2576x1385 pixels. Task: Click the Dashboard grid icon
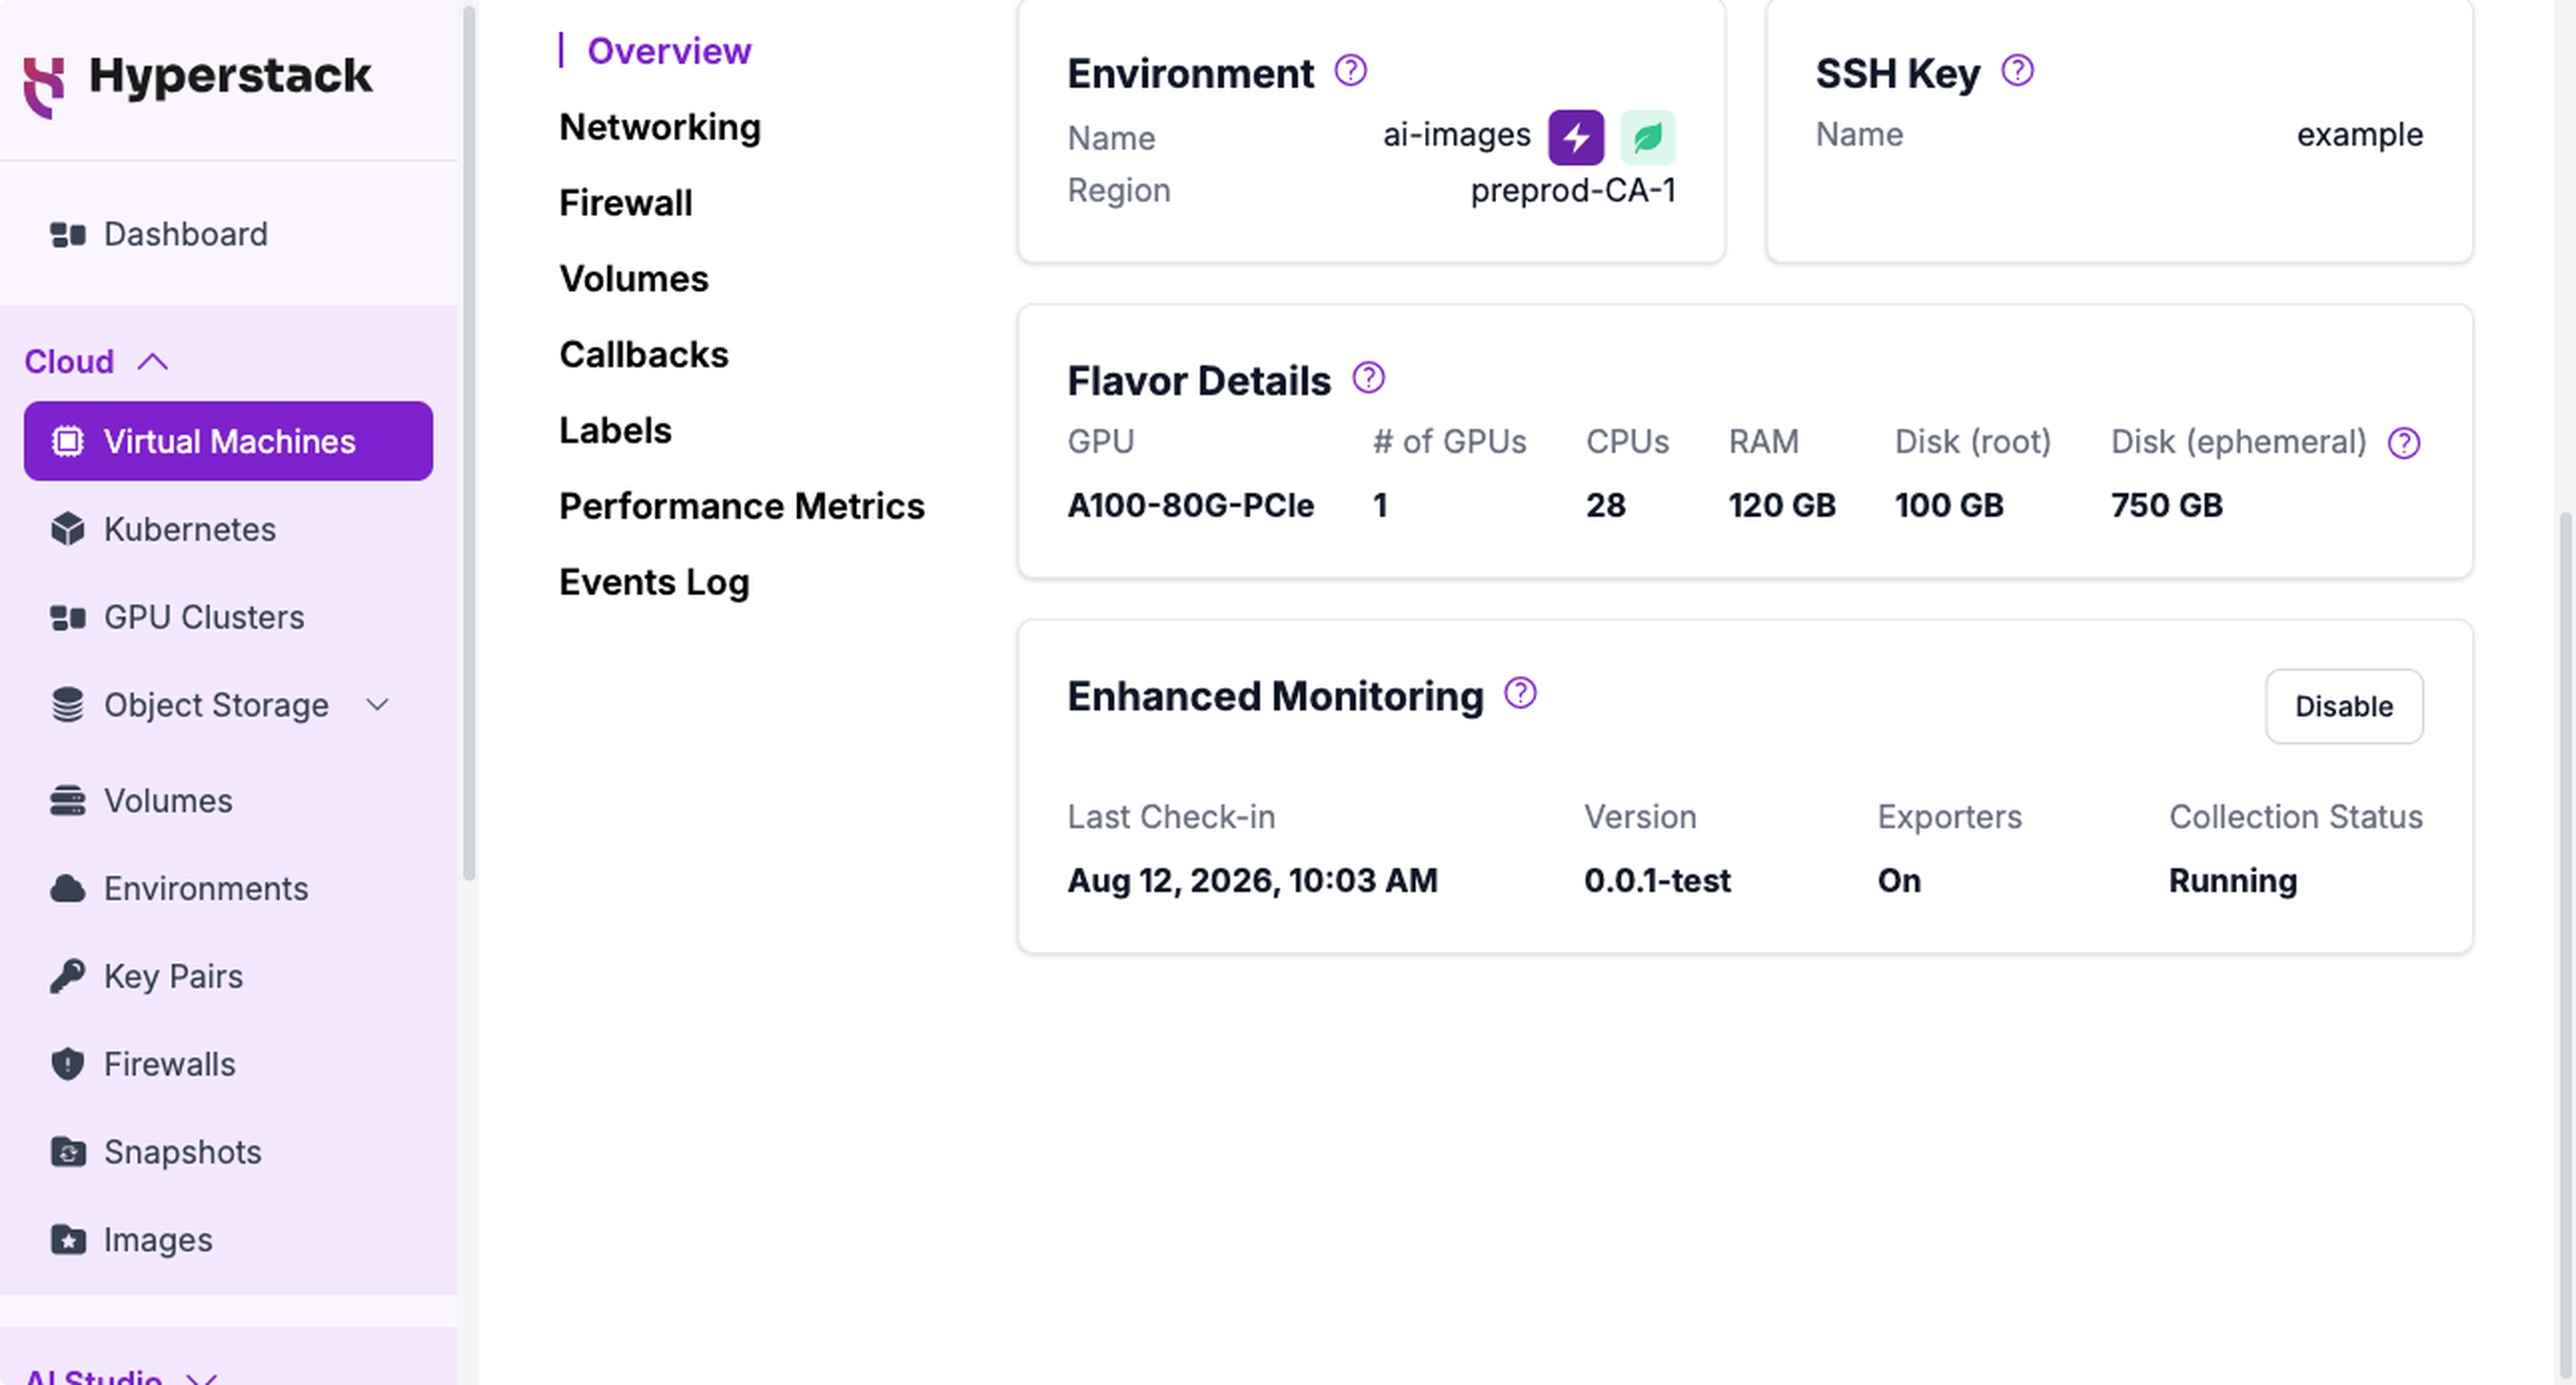68,234
